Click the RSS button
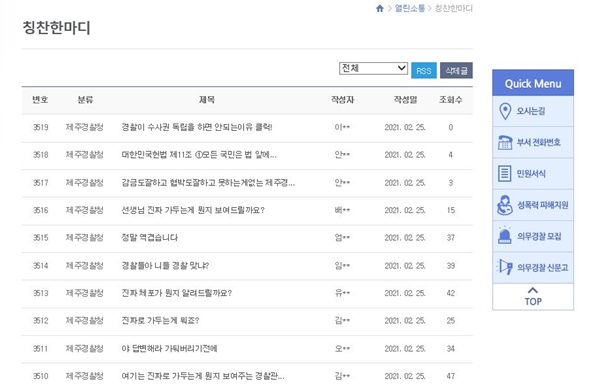The width and height of the screenshot is (600, 384). (424, 71)
